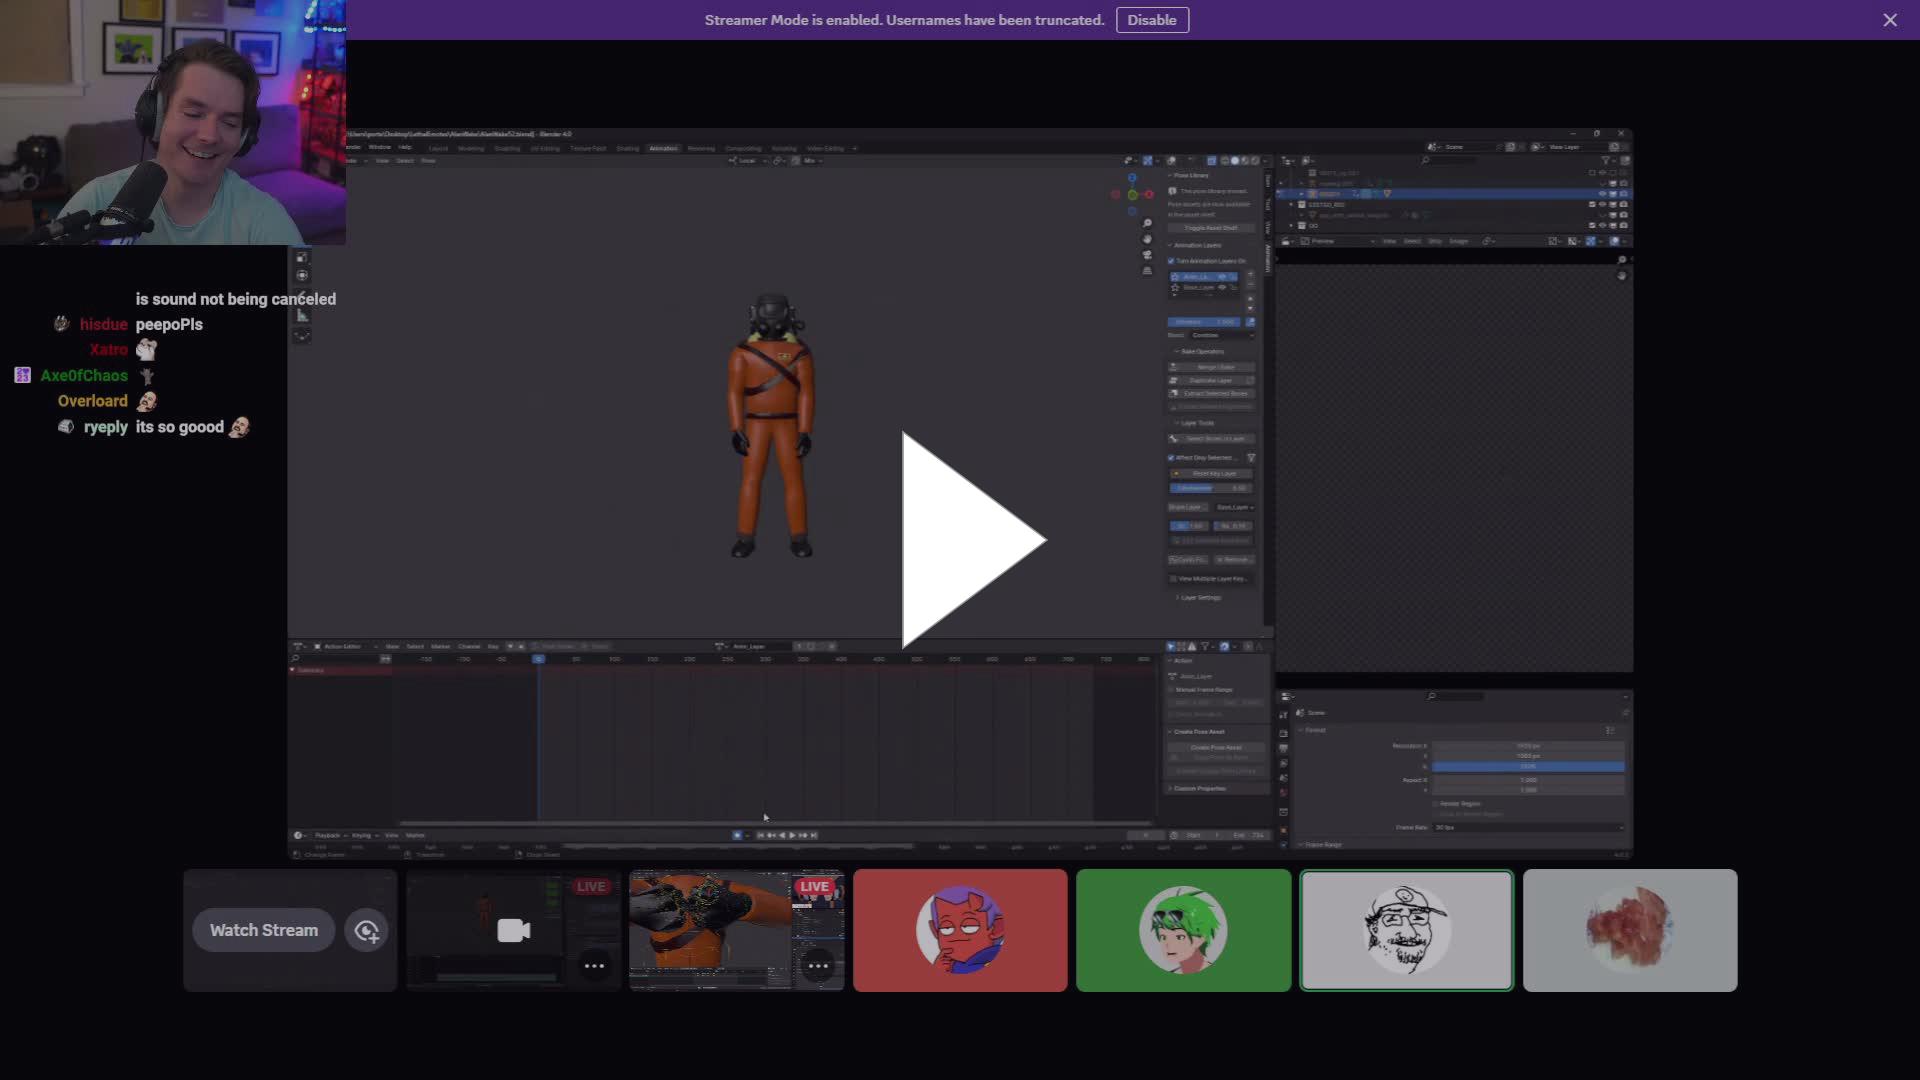Click the Extract Selected Bones icon
This screenshot has width=1920, height=1080.
[1174, 393]
